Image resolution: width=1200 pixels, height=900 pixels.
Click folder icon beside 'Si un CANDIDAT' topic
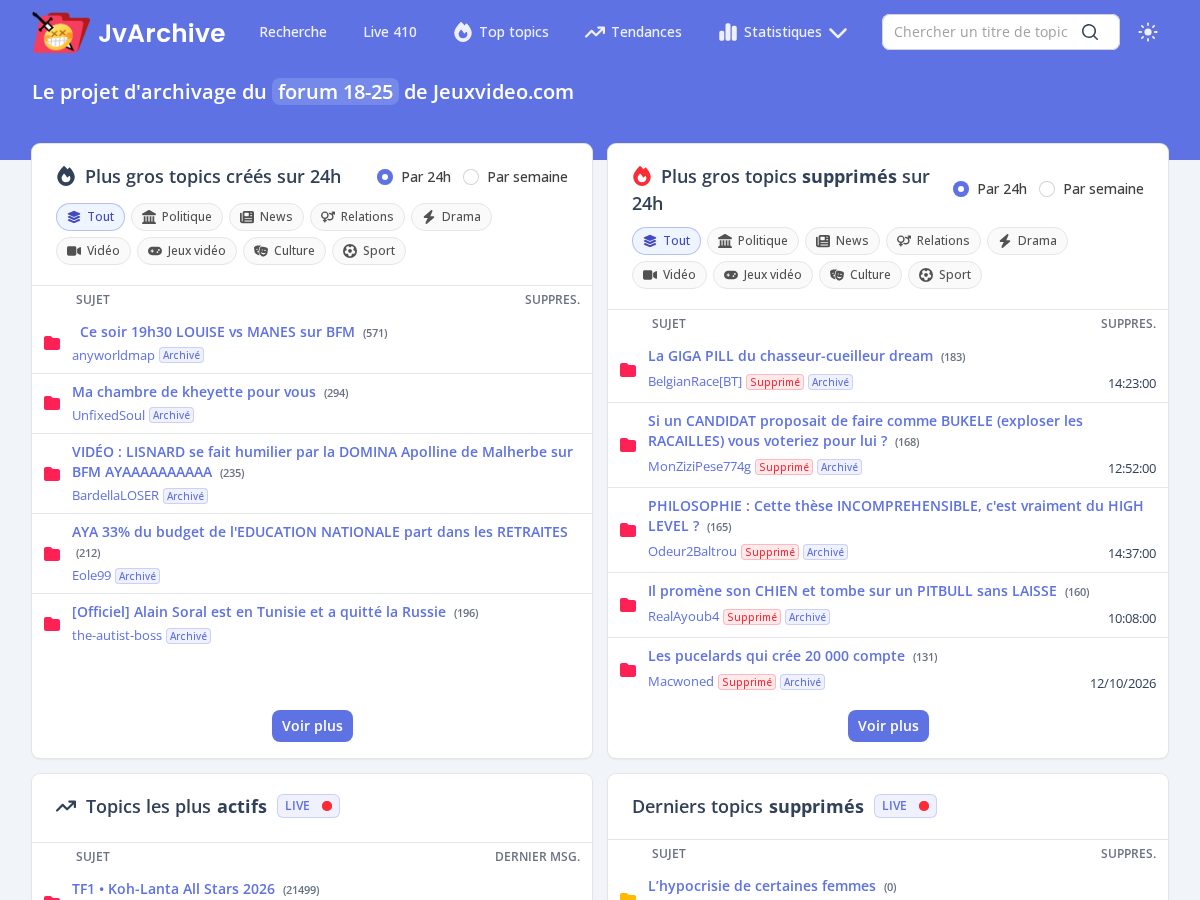628,445
